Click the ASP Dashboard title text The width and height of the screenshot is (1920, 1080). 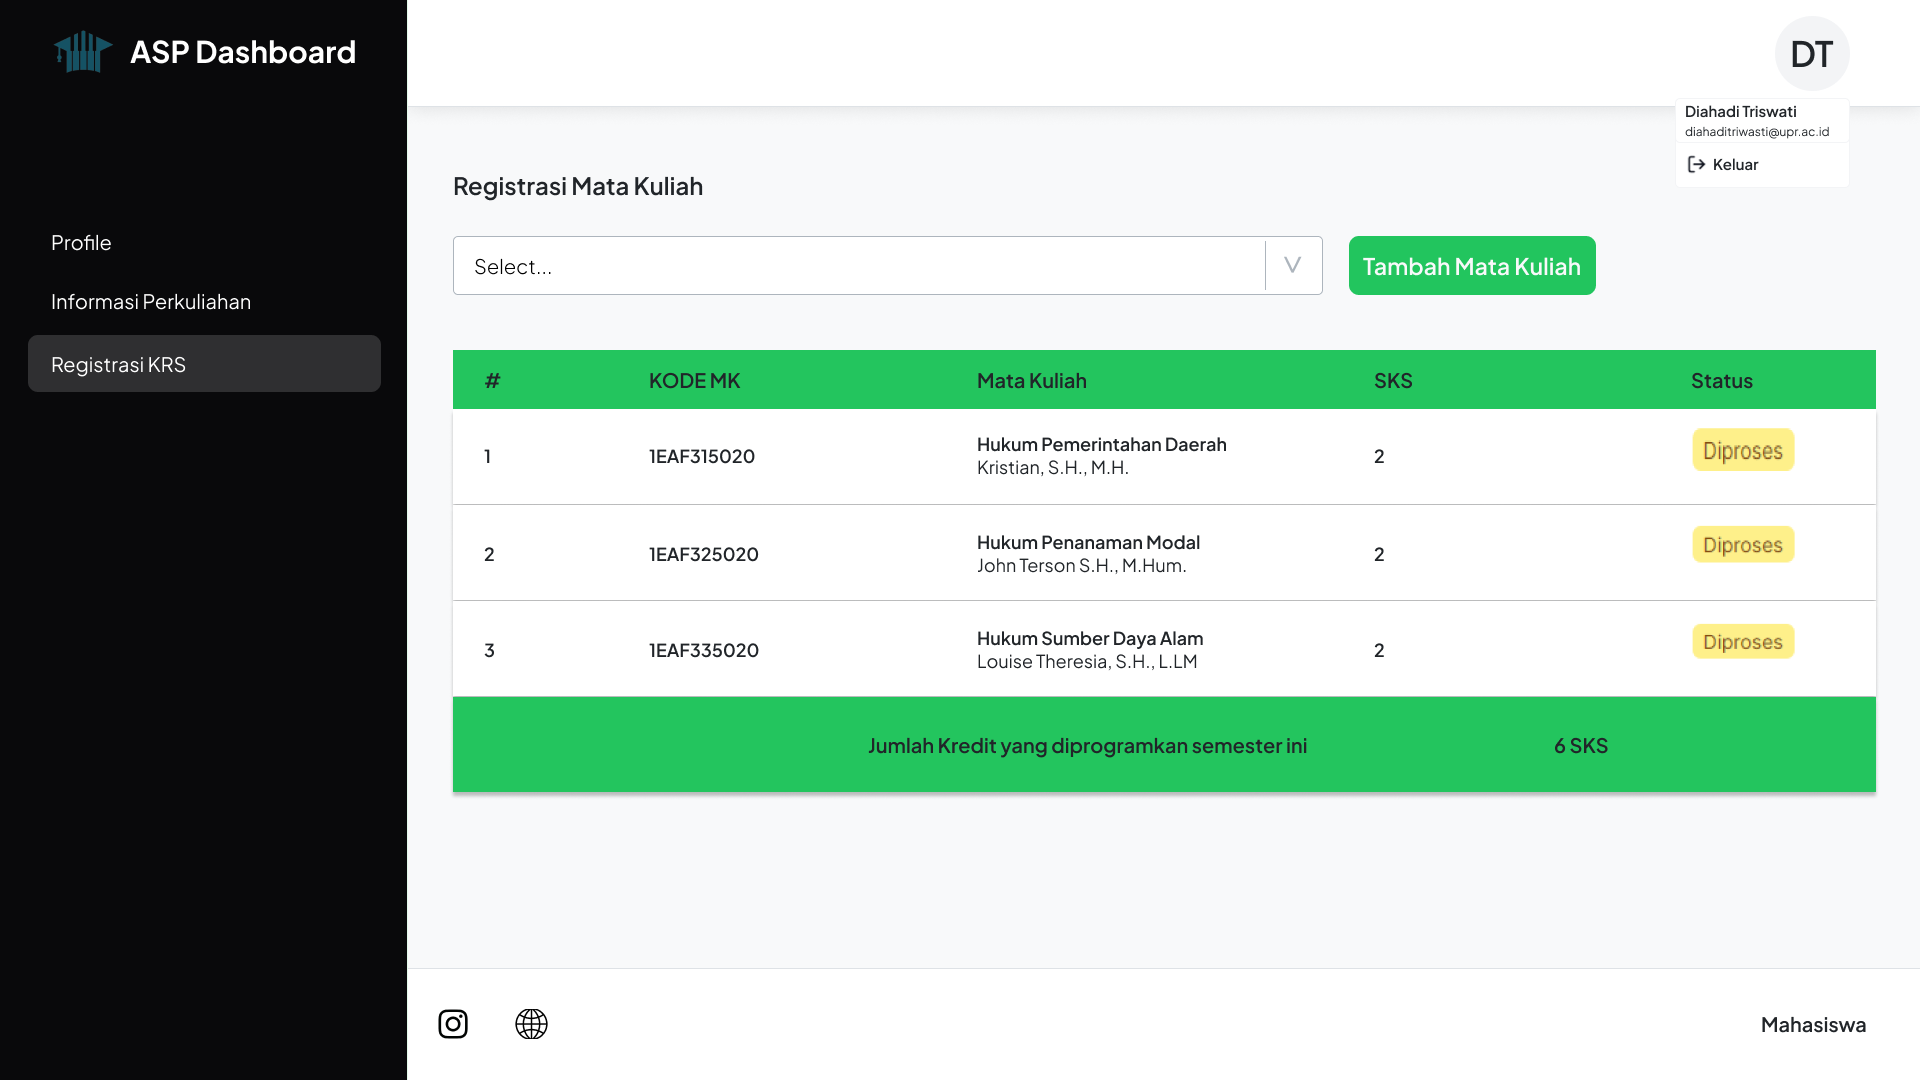click(x=243, y=52)
